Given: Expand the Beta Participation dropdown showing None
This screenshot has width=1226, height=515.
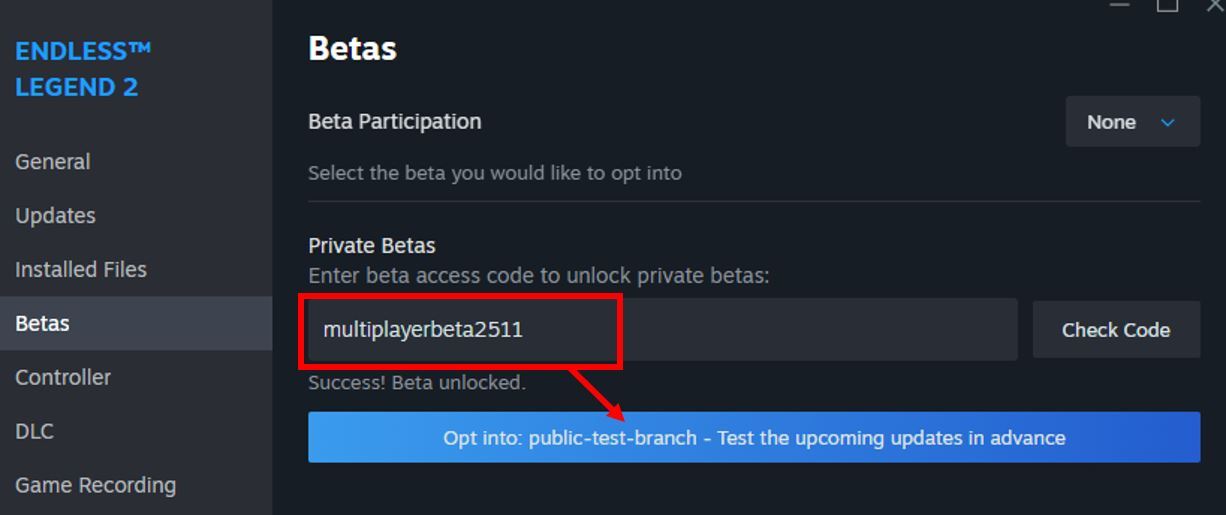Looking at the screenshot, I should click(1132, 122).
